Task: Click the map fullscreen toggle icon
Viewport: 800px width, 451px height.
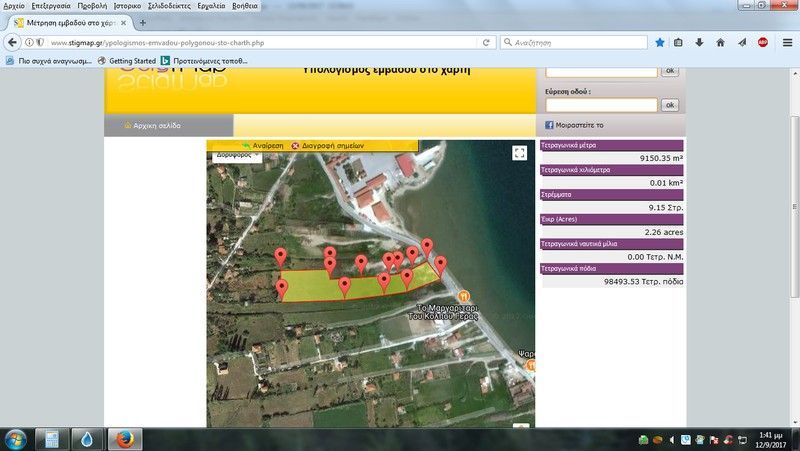Action: pos(519,153)
